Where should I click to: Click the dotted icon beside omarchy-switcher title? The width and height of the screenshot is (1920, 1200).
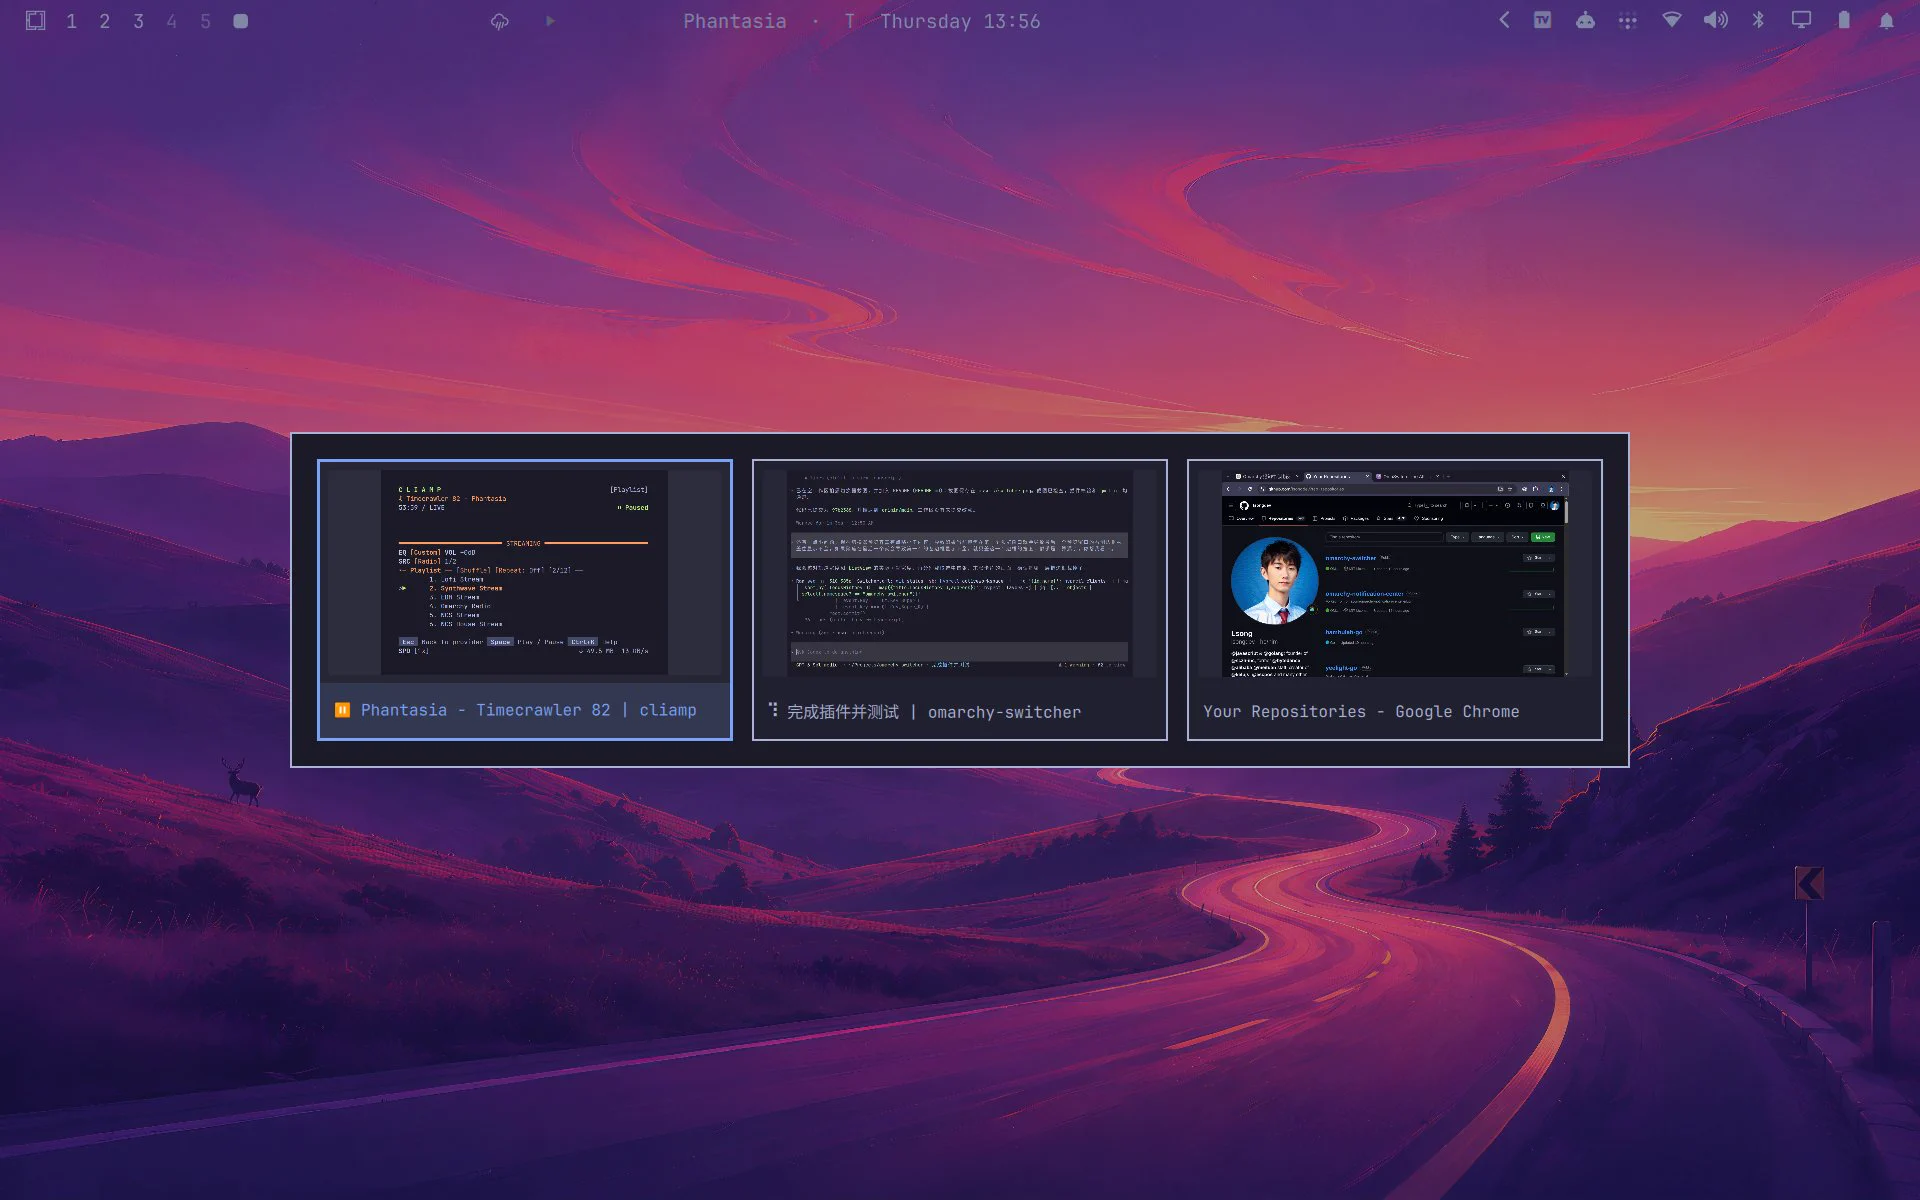point(773,710)
